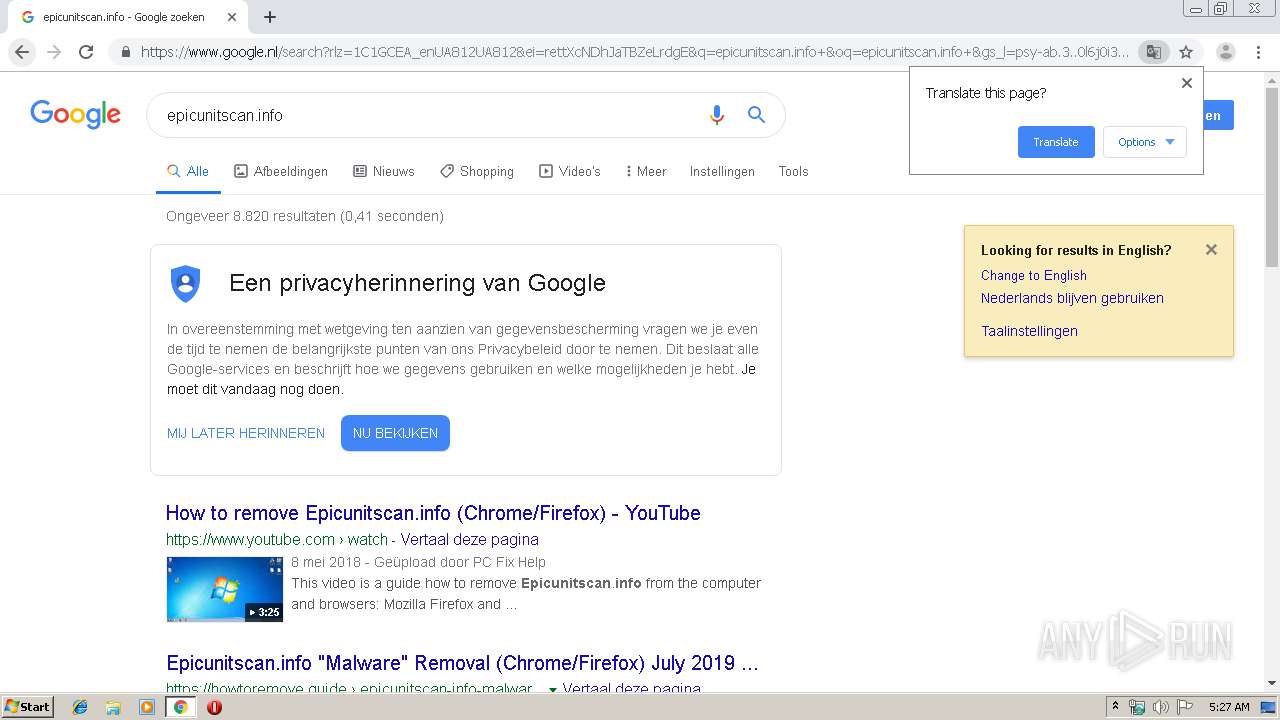Reload the page with the refresh icon
This screenshot has width=1280, height=720.
(x=86, y=52)
